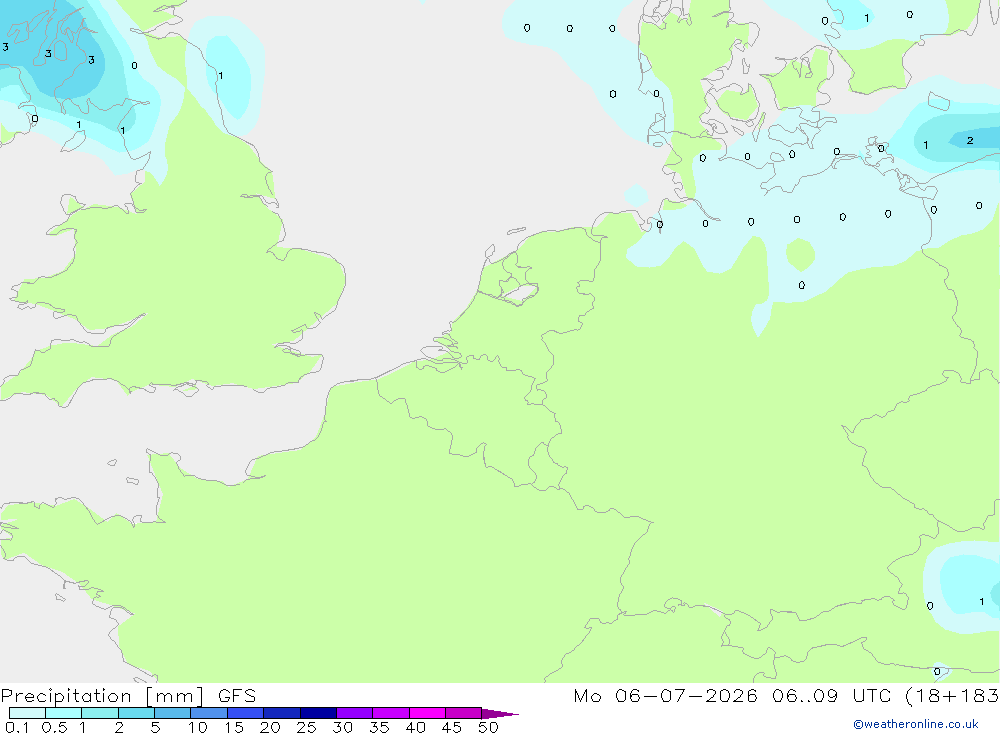Click the '30' legend scale label
Image resolution: width=1000 pixels, height=733 pixels.
342,727
